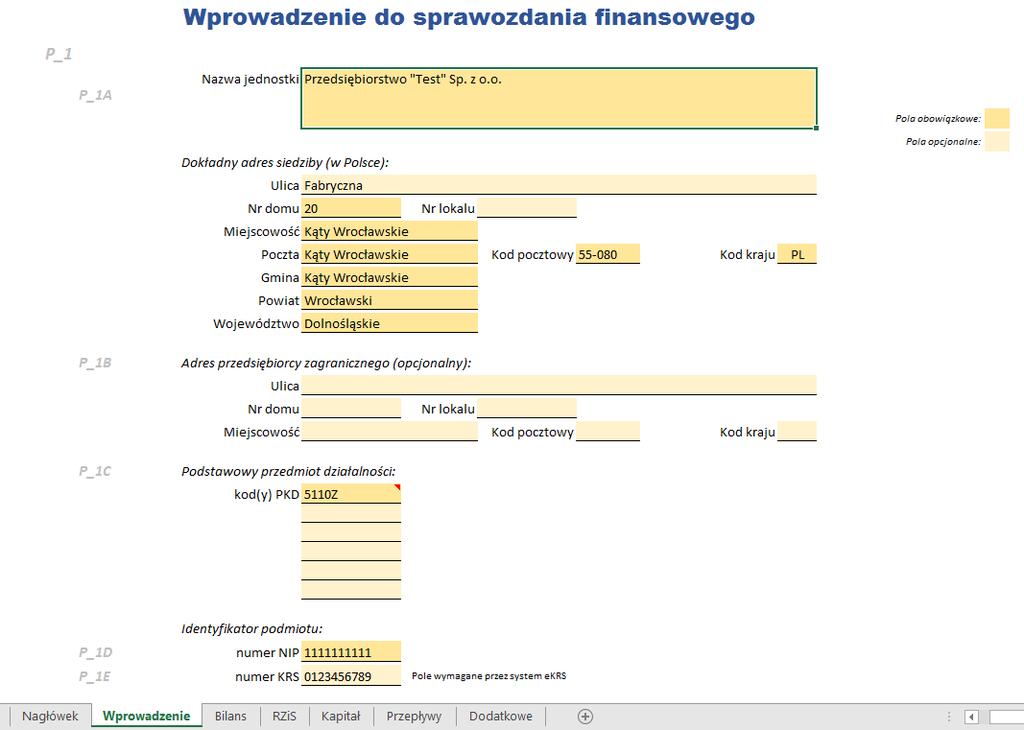Select the Kod pocztowy field 55-080
The image size is (1024, 730).
pyautogui.click(x=607, y=254)
